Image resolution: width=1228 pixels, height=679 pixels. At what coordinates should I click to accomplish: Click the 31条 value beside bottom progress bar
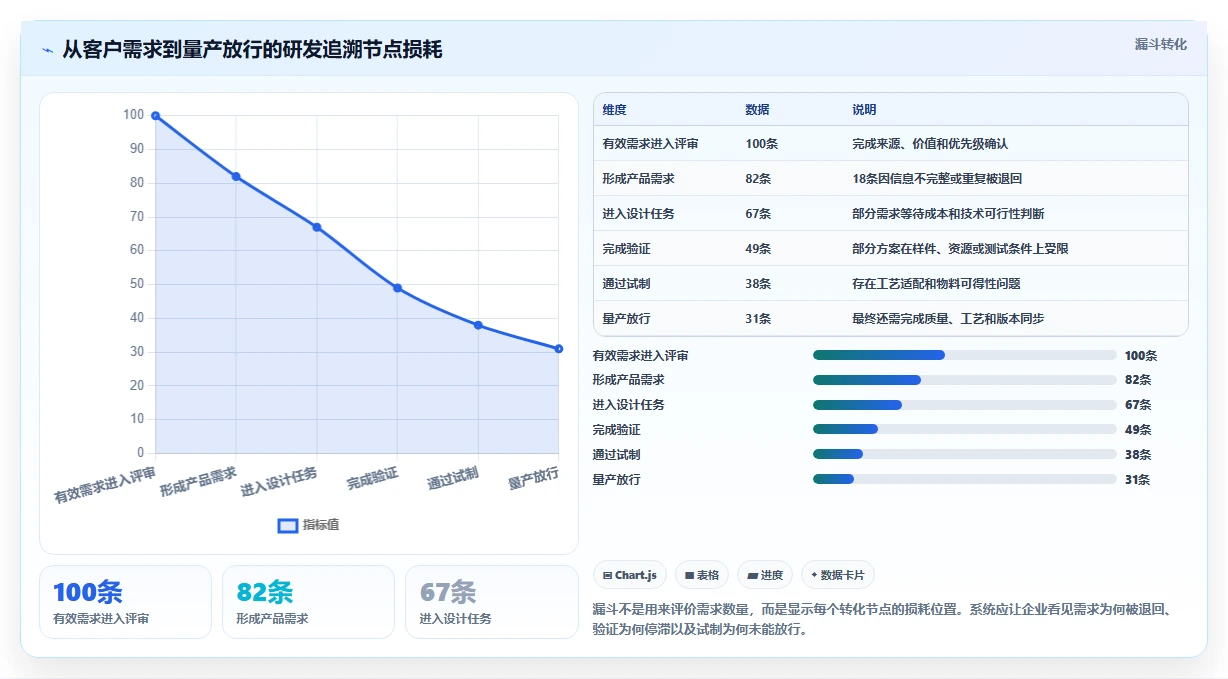click(x=1138, y=480)
